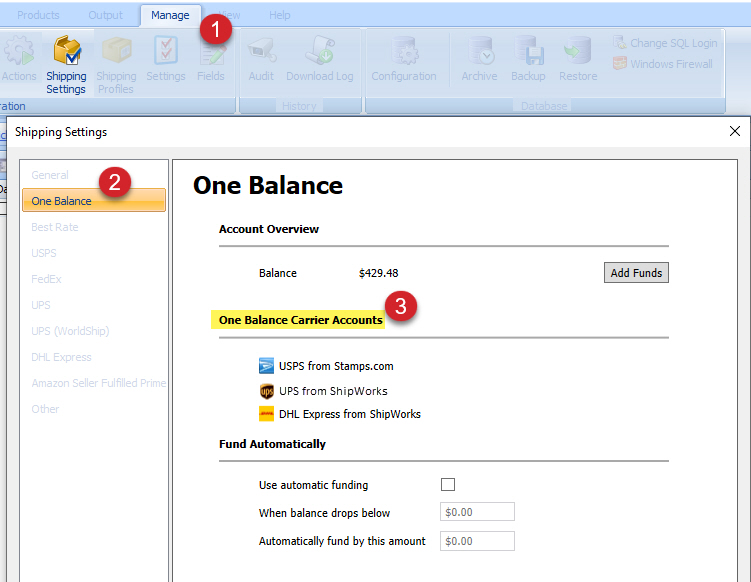The width and height of the screenshot is (751, 582).
Task: Click the One Balance Carrier Accounts heading
Action: [x=300, y=320]
